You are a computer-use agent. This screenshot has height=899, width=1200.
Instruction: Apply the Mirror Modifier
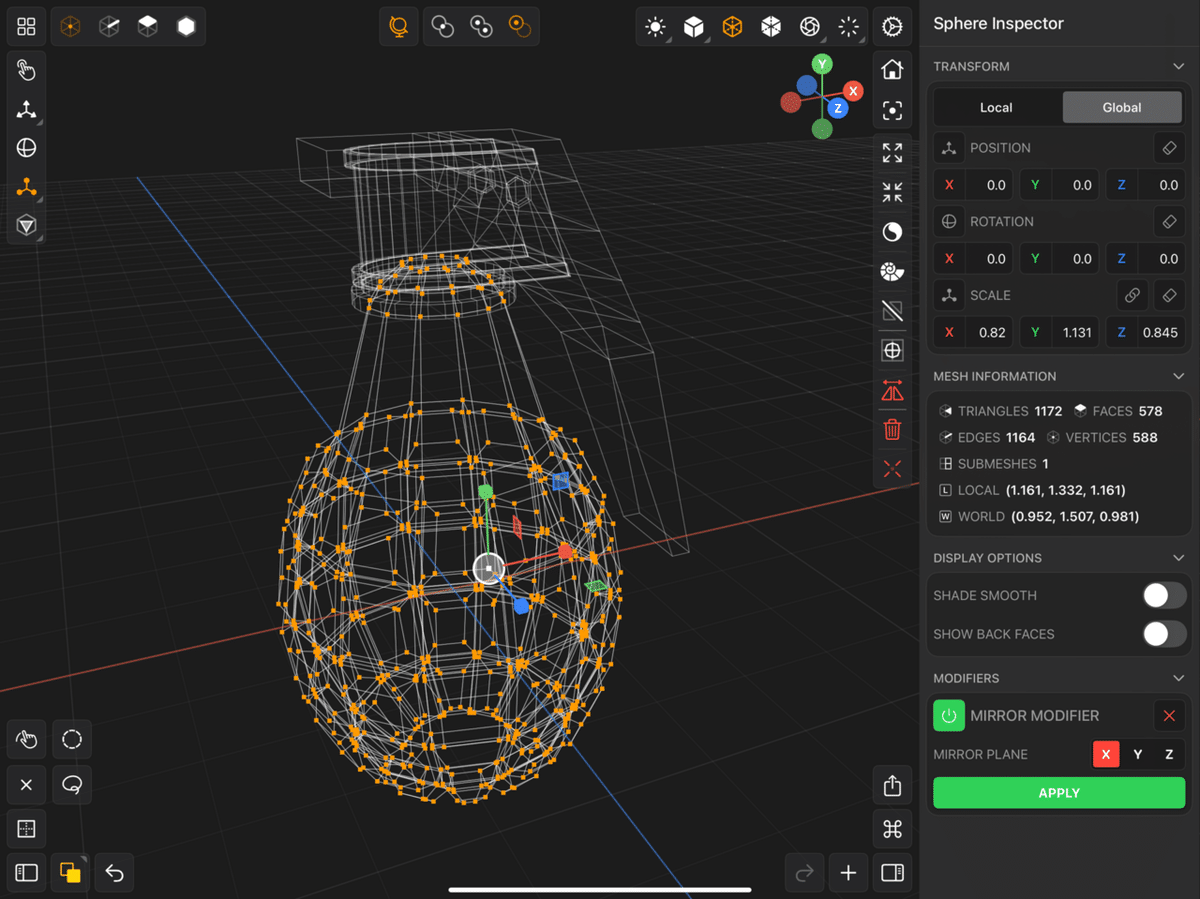point(1058,792)
